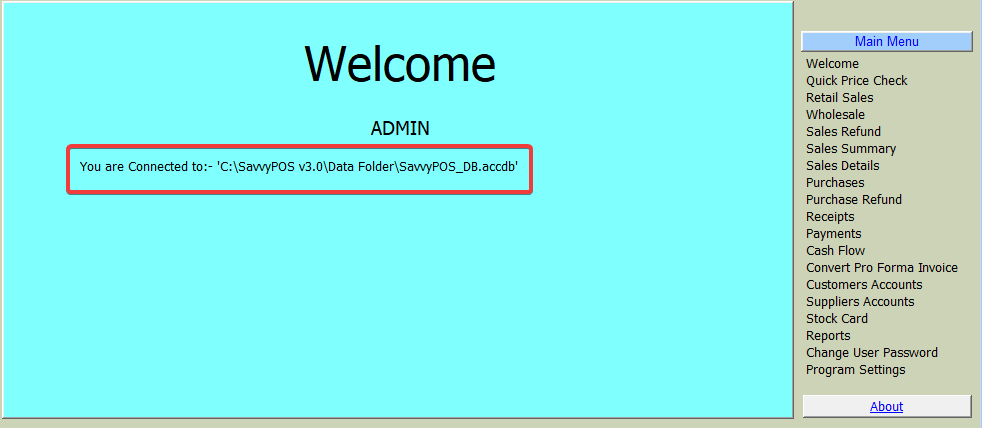Open Suppliers Accounts from menu

(860, 302)
